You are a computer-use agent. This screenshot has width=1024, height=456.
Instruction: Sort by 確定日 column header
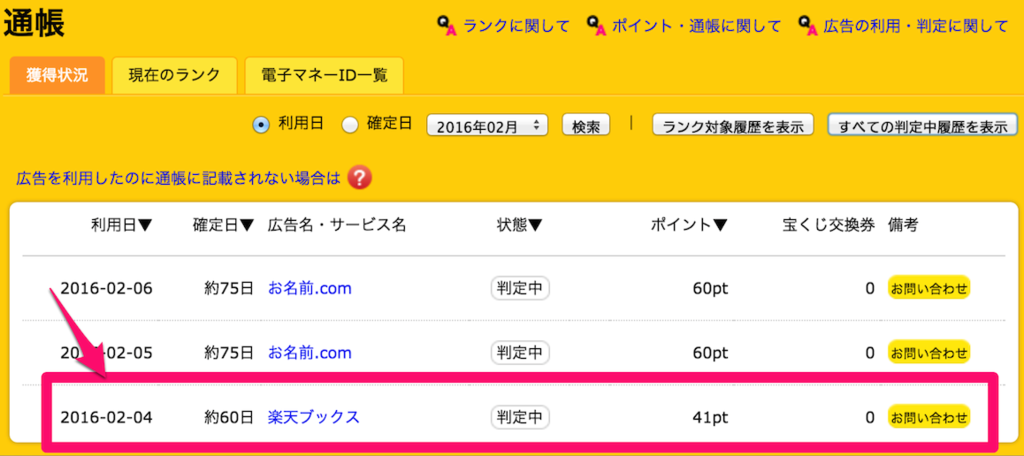tap(223, 225)
